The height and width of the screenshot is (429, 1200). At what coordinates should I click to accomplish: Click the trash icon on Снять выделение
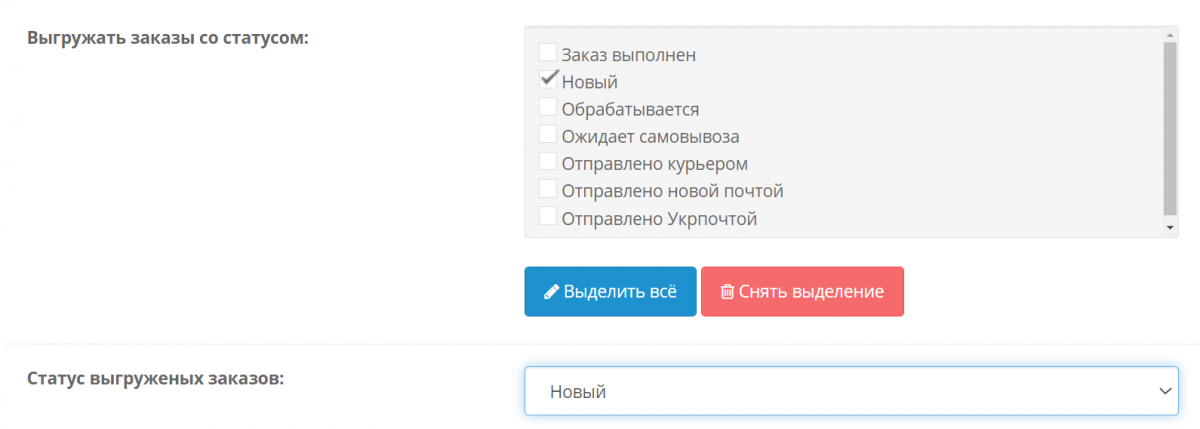(727, 292)
